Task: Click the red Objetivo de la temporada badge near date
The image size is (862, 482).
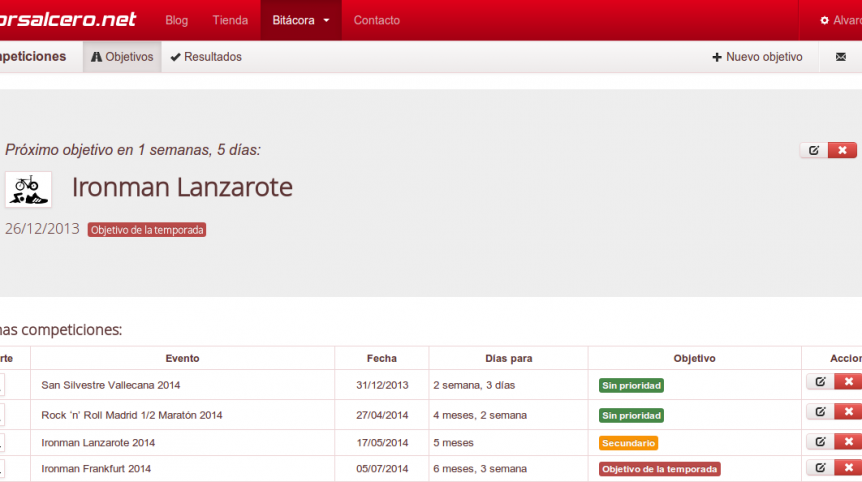Action: point(147,230)
